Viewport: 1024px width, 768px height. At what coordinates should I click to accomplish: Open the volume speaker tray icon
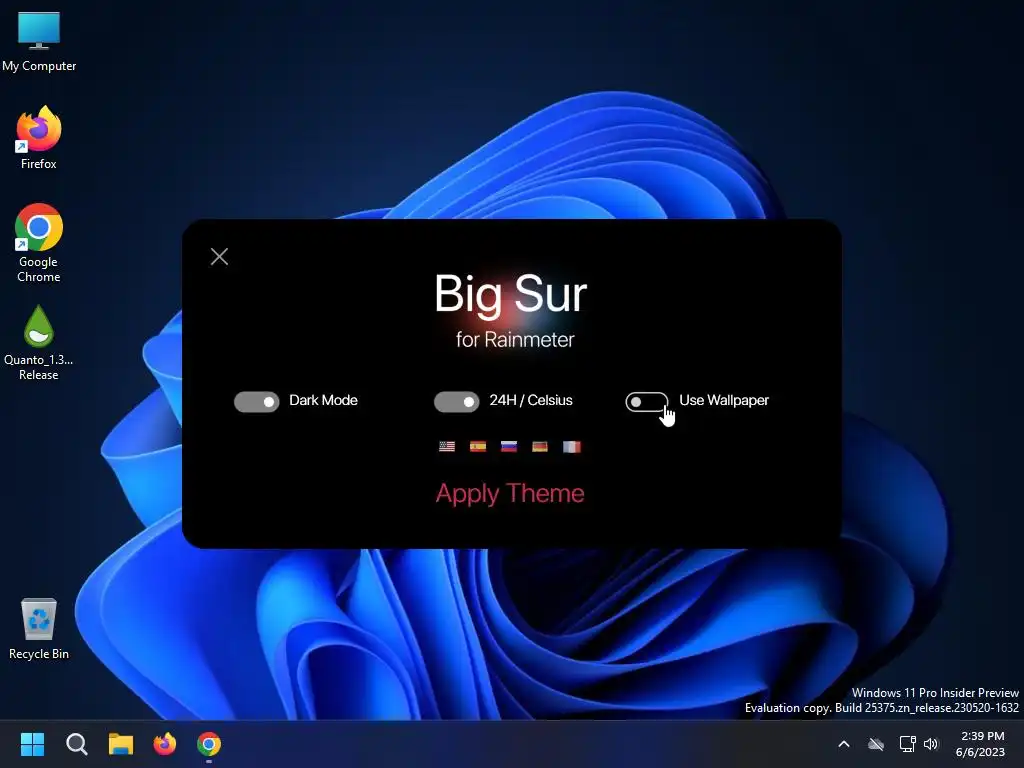[931, 744]
